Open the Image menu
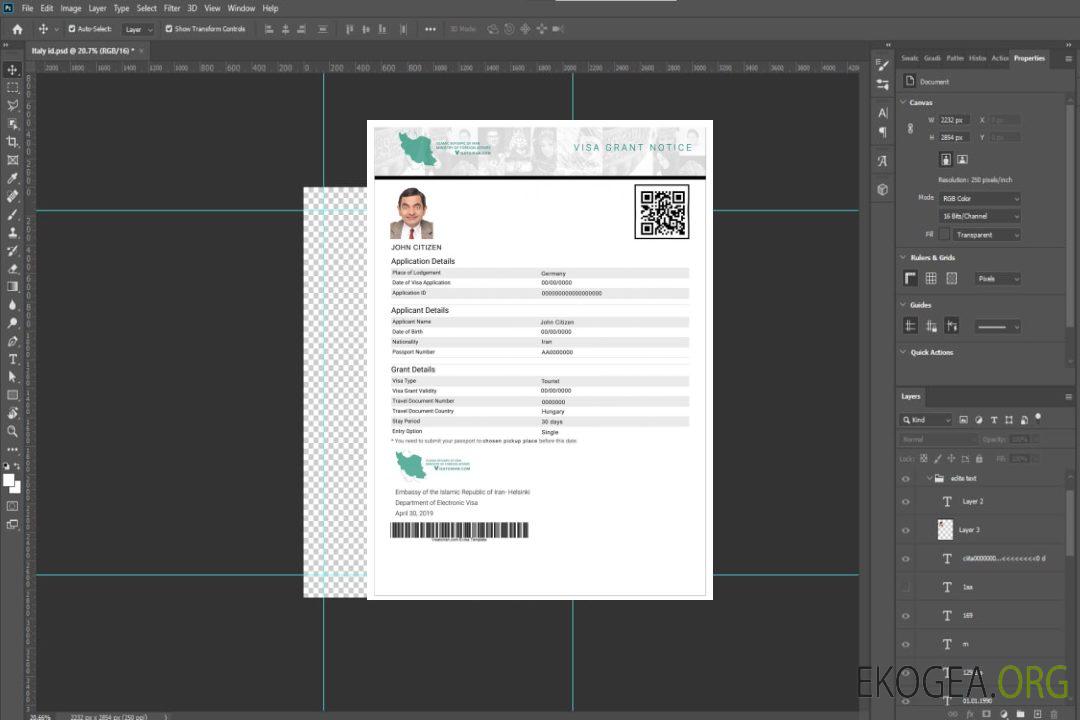Screen dimensions: 1080x720 [71, 8]
